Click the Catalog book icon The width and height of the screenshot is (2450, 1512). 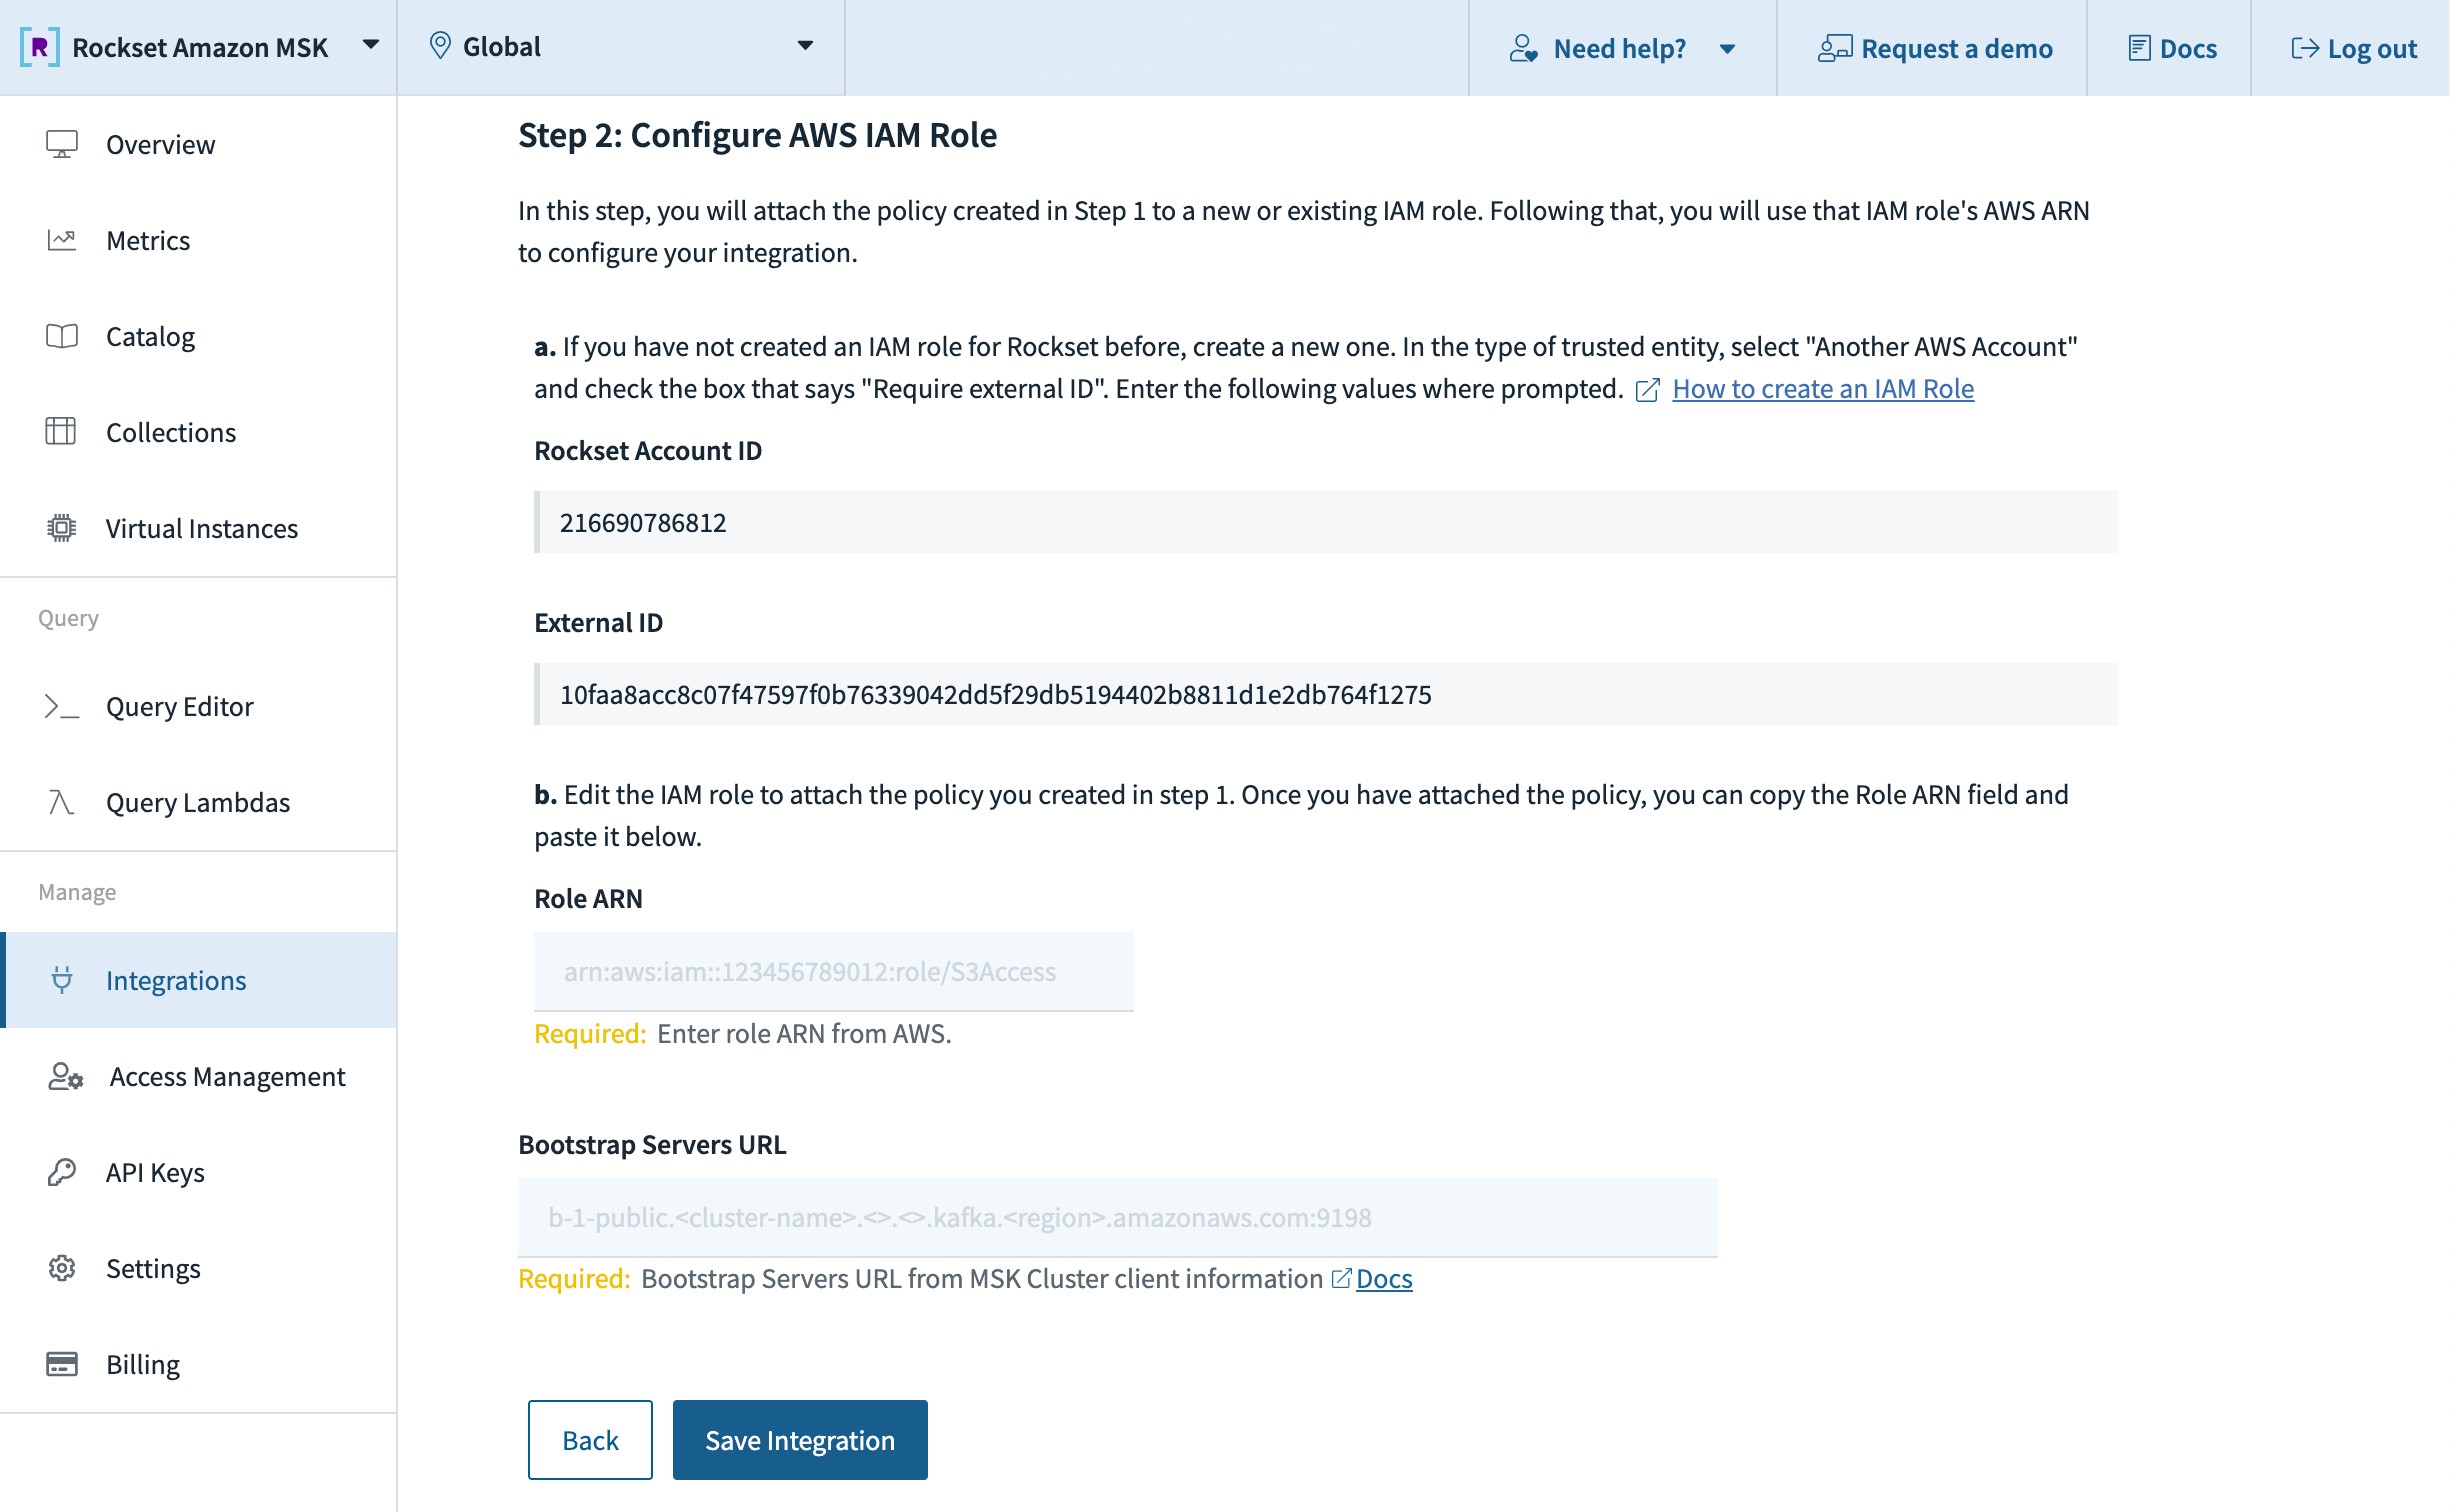(61, 336)
